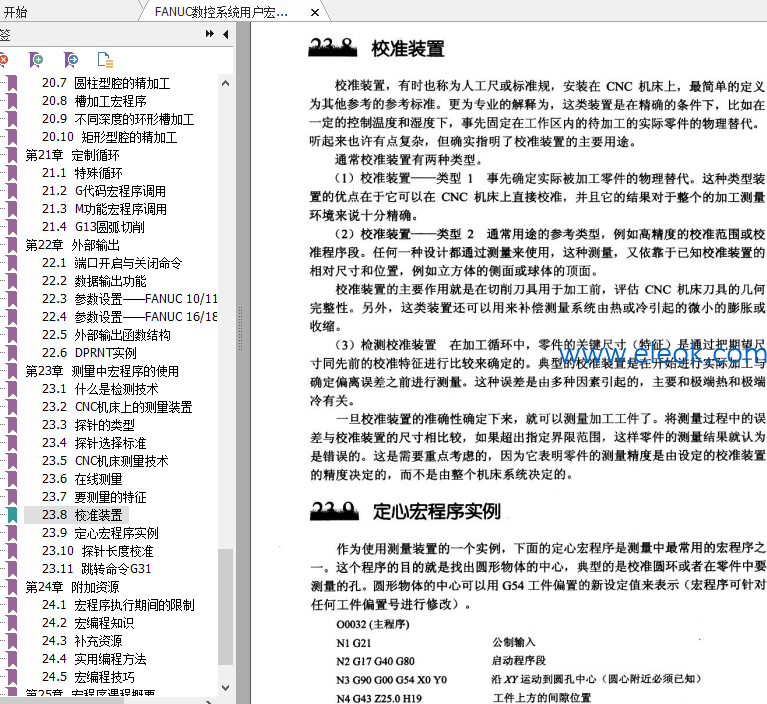Collapse the bookmarks panel with the left arrow
The width and height of the screenshot is (767, 704).
point(226,34)
